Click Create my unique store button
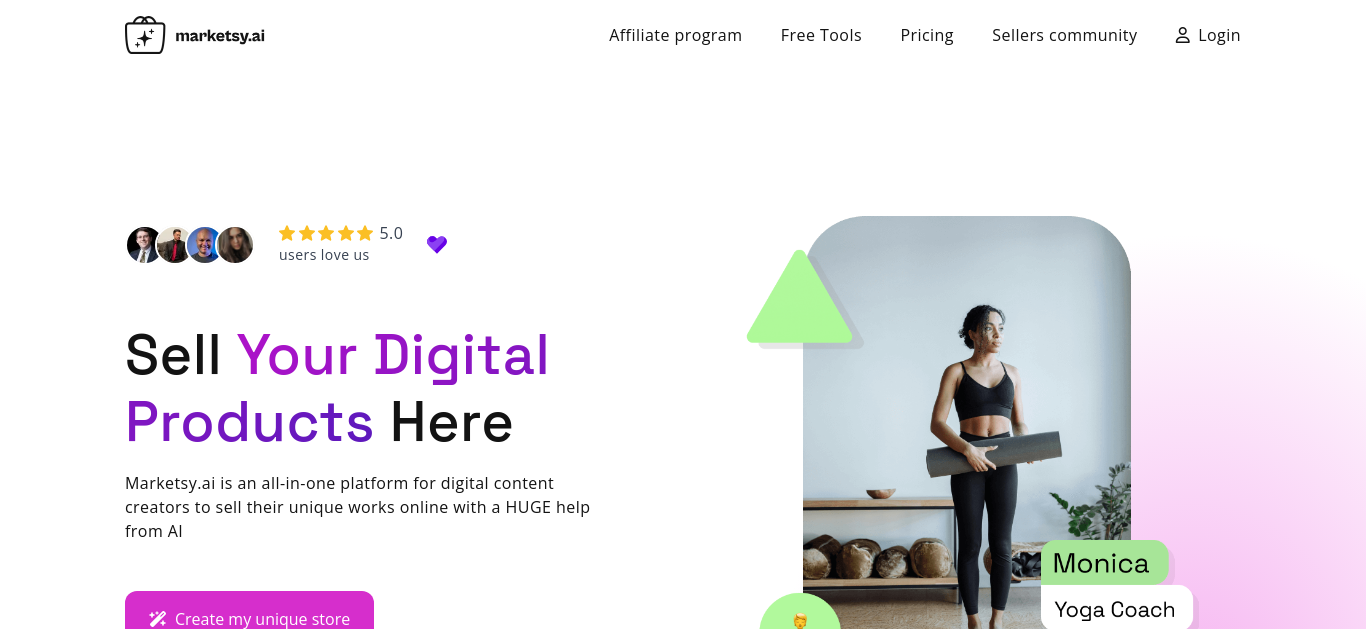 (x=249, y=610)
